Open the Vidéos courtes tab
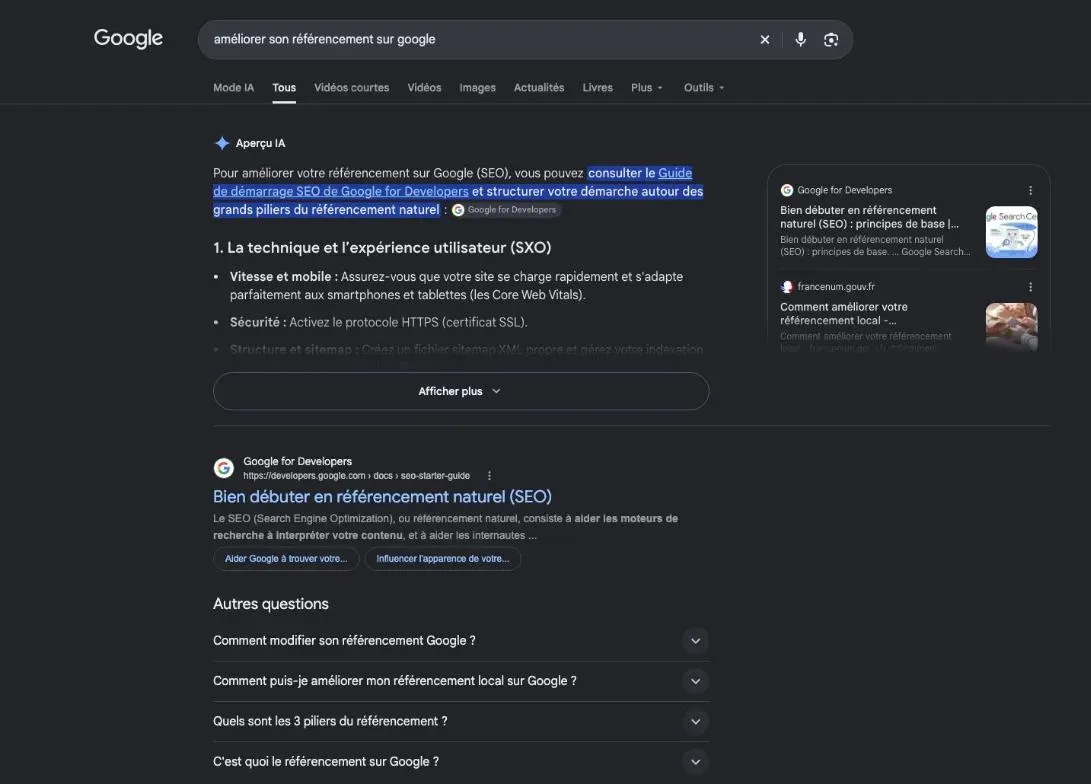1091x784 pixels. (x=351, y=88)
